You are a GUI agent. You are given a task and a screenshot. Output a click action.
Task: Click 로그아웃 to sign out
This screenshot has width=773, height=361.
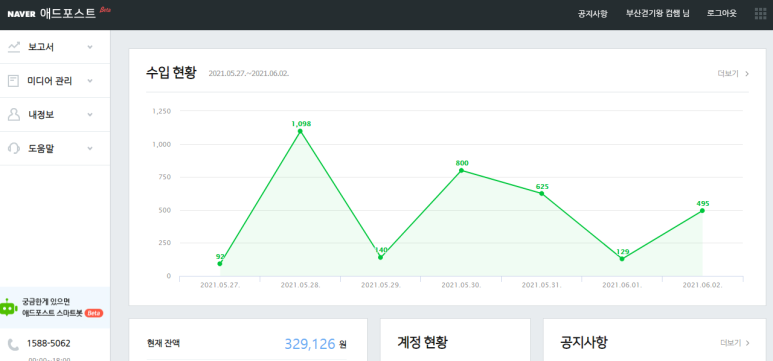pyautogui.click(x=722, y=14)
